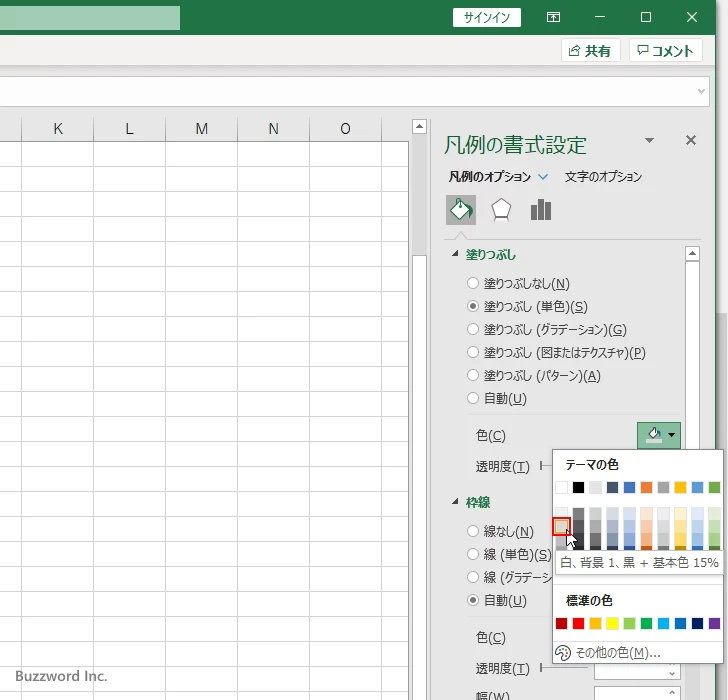The image size is (728, 700).
Task: Click the 共有 share button
Action: click(591, 51)
